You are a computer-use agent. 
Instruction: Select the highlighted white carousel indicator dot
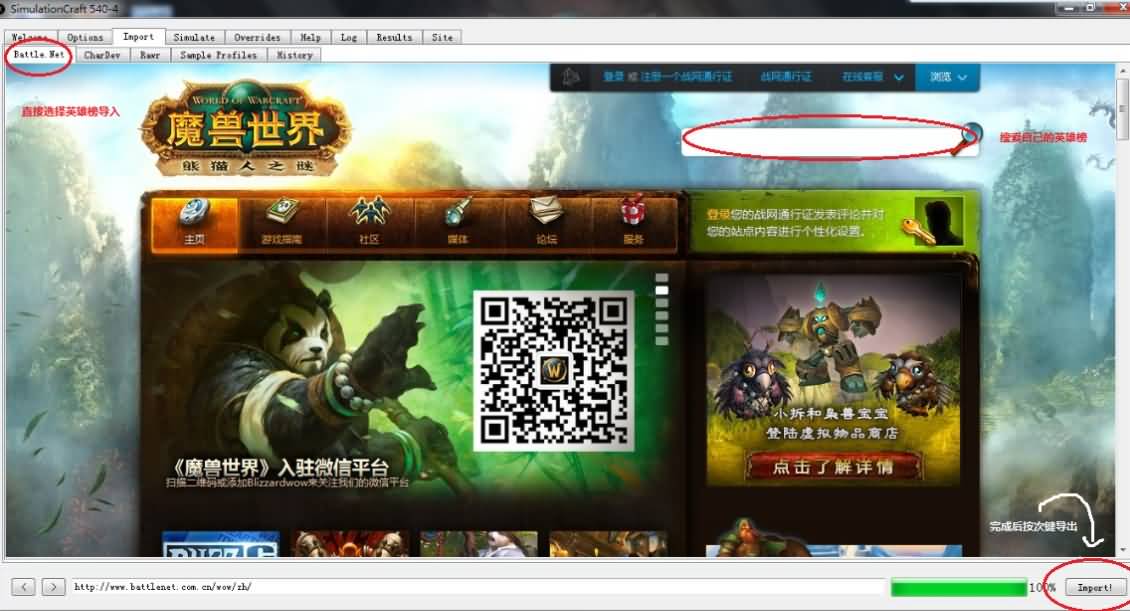click(661, 290)
